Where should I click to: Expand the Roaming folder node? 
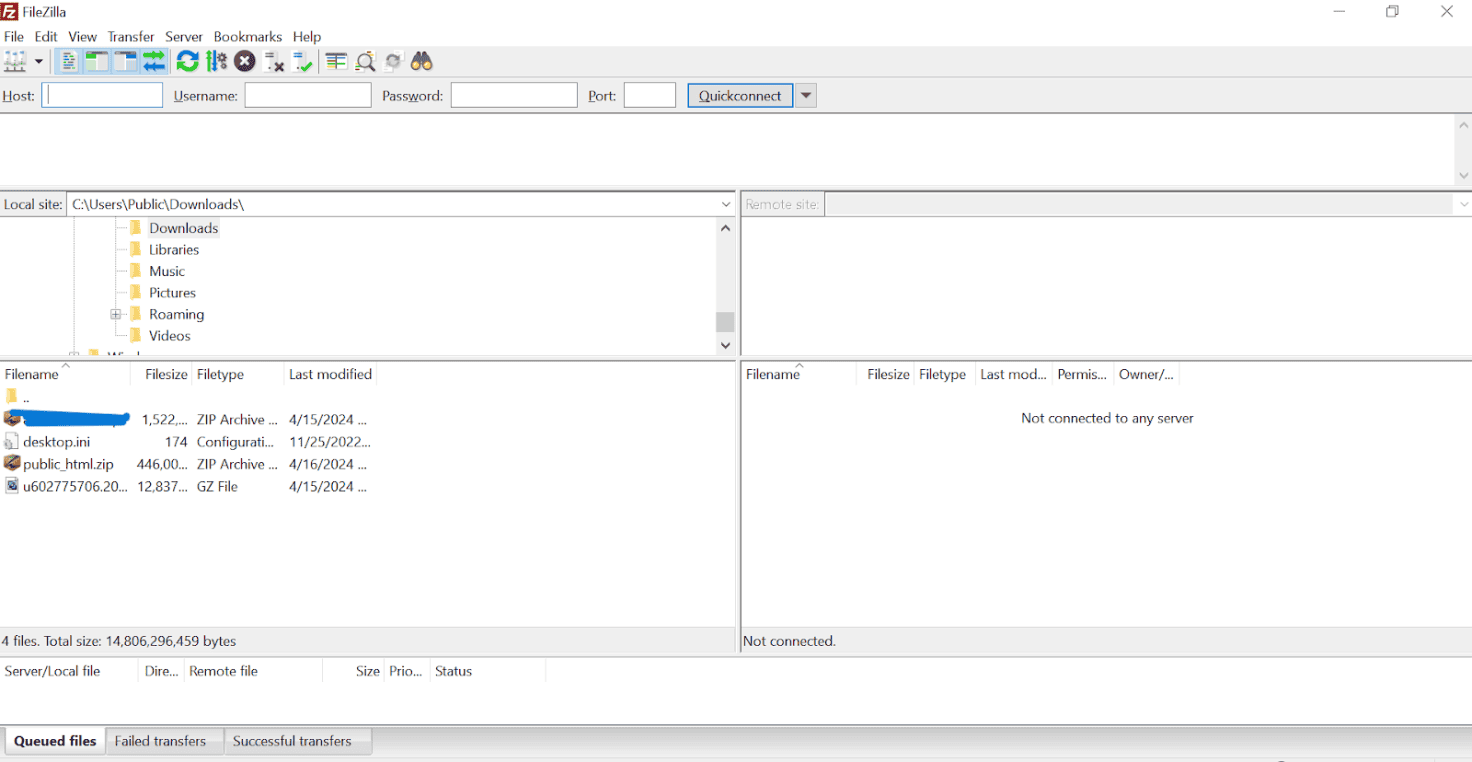pos(116,314)
